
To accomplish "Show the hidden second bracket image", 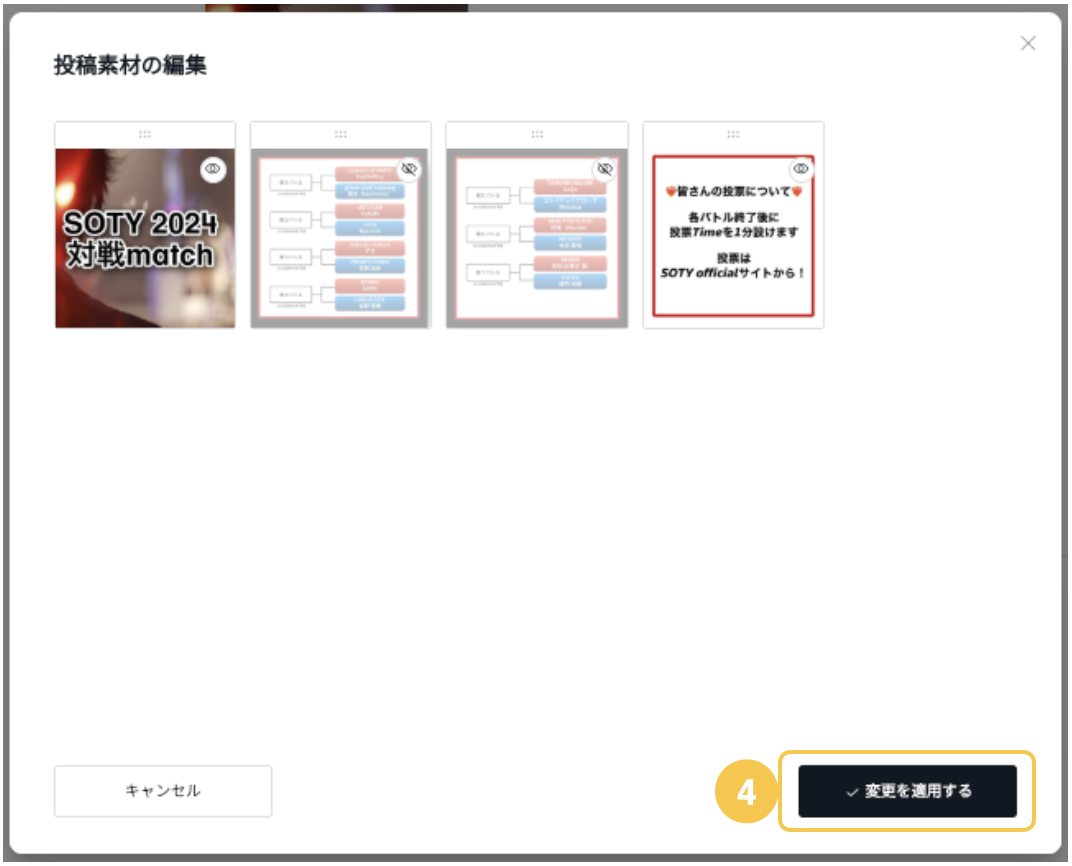I will point(409,169).
